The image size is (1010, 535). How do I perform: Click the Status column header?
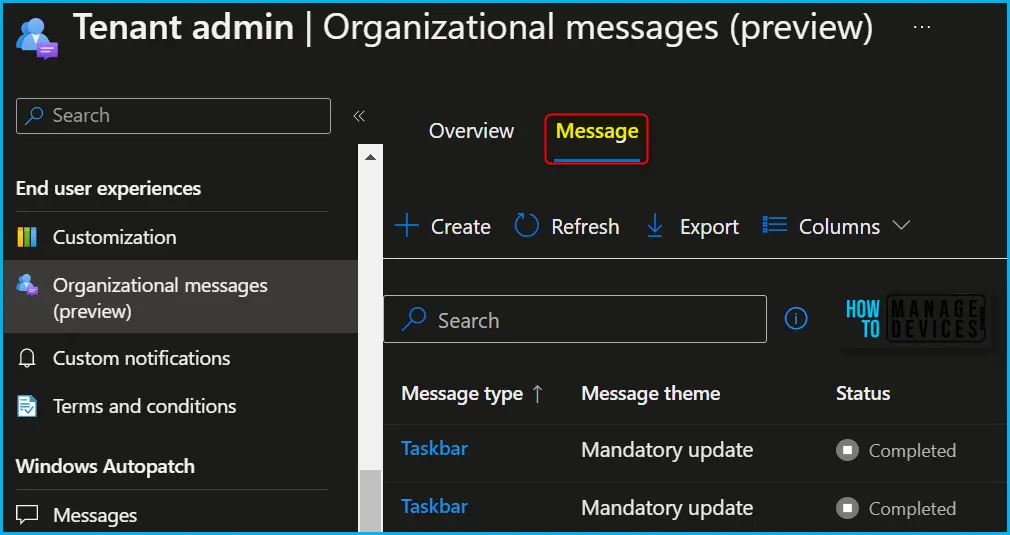click(x=863, y=394)
